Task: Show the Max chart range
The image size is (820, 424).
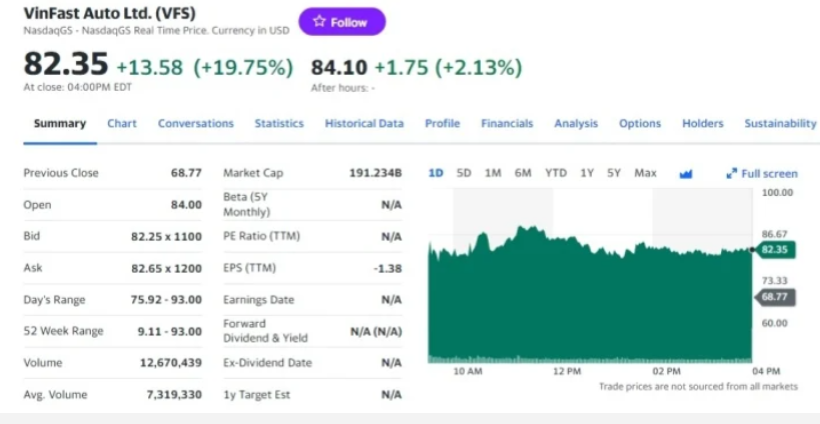Action: pos(645,173)
